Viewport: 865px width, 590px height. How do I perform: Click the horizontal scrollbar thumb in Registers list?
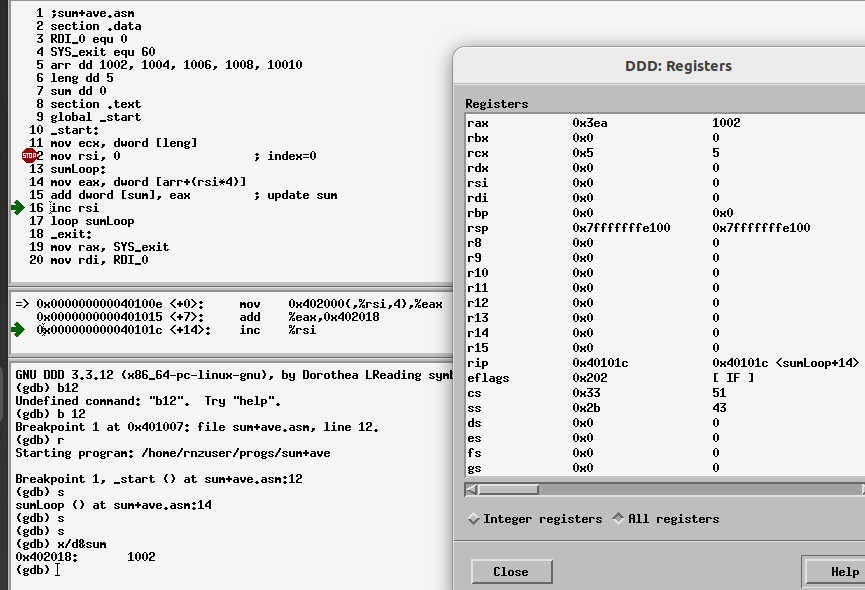[x=509, y=489]
